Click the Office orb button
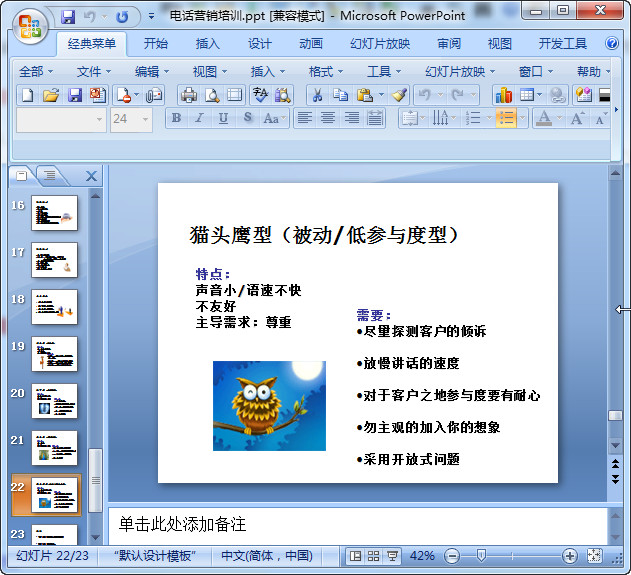Viewport: 631px width, 575px height. coord(31,27)
